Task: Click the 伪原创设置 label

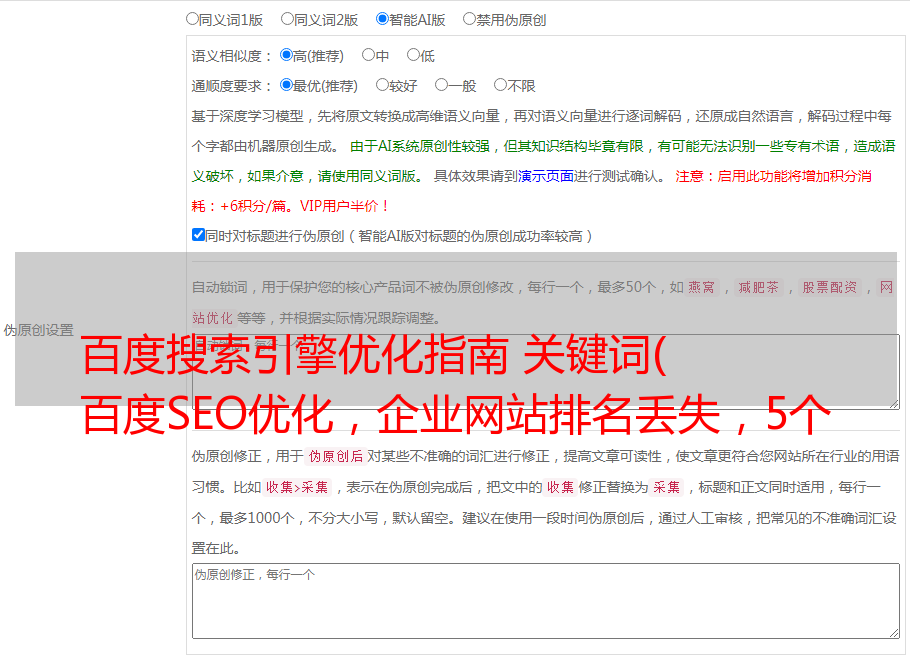Action: (39, 330)
